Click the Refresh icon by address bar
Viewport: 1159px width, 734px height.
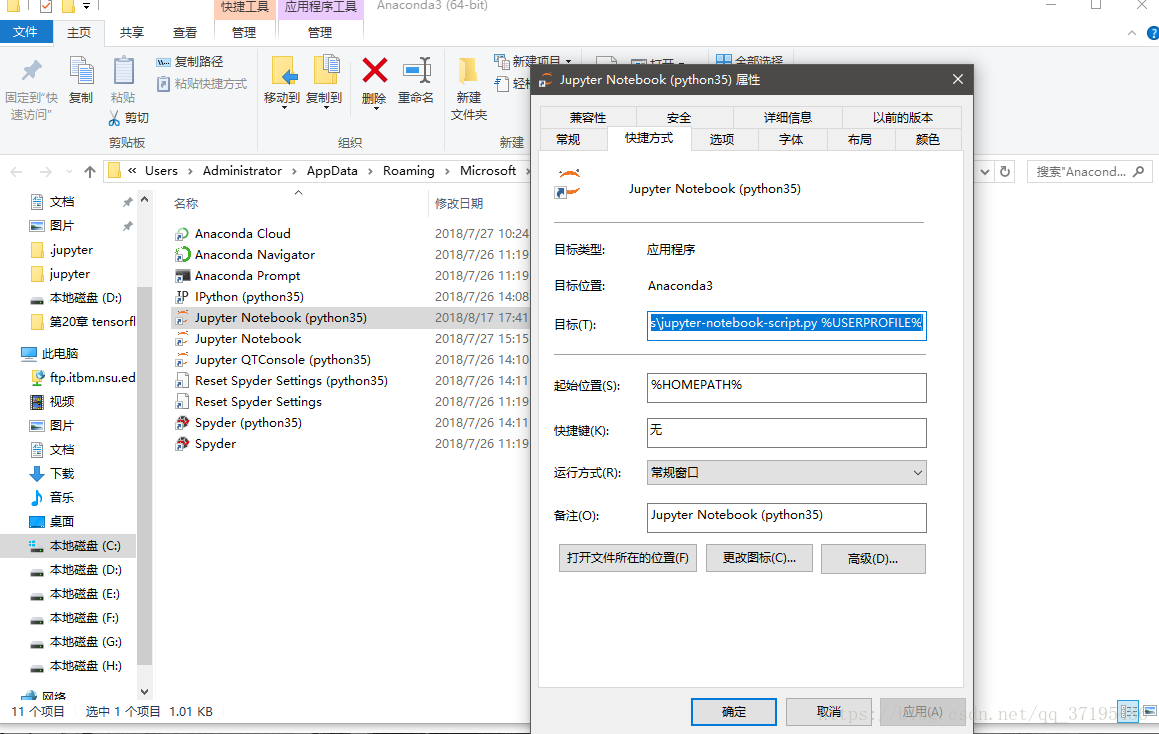[x=1005, y=171]
